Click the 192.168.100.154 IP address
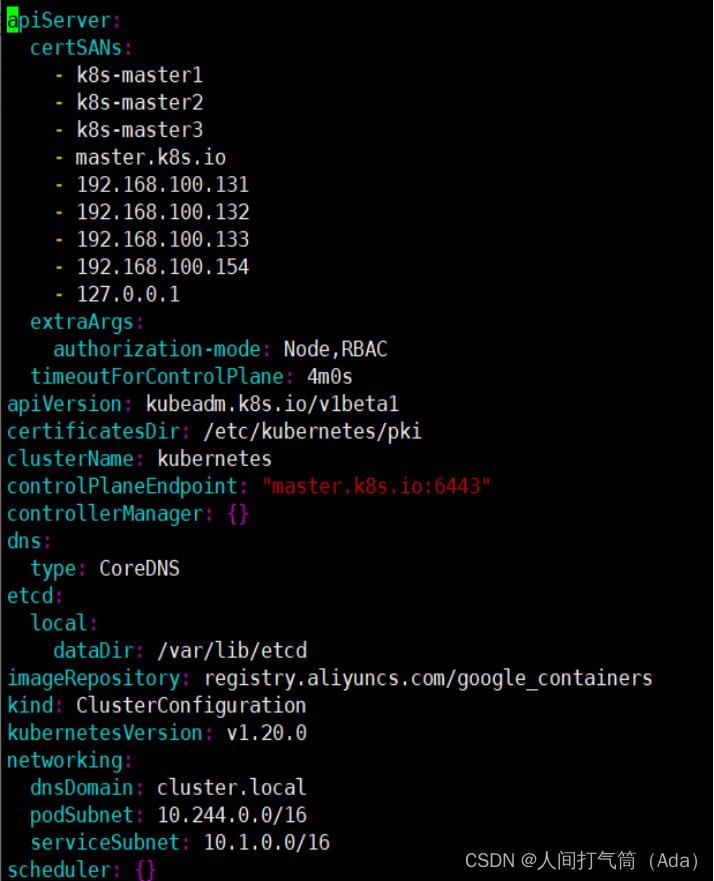This screenshot has width=714, height=881. pos(162,267)
